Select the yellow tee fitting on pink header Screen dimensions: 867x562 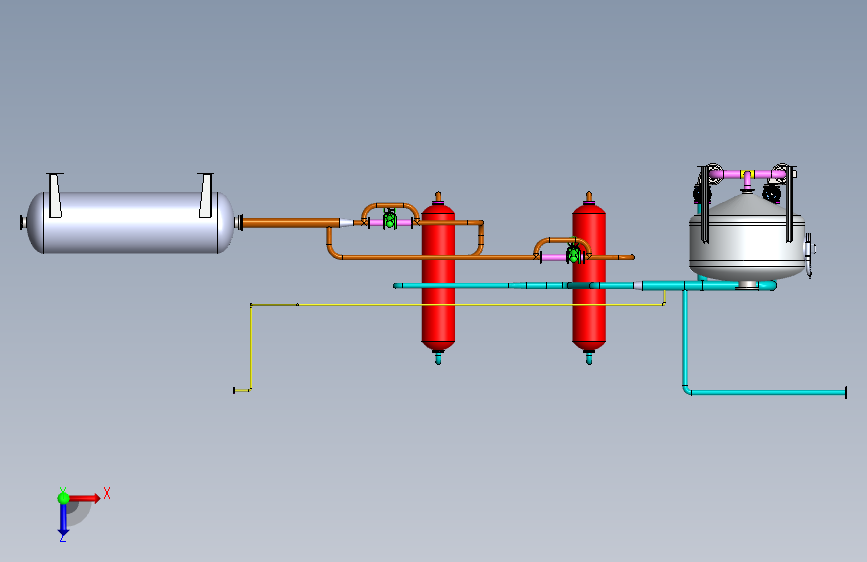(747, 174)
